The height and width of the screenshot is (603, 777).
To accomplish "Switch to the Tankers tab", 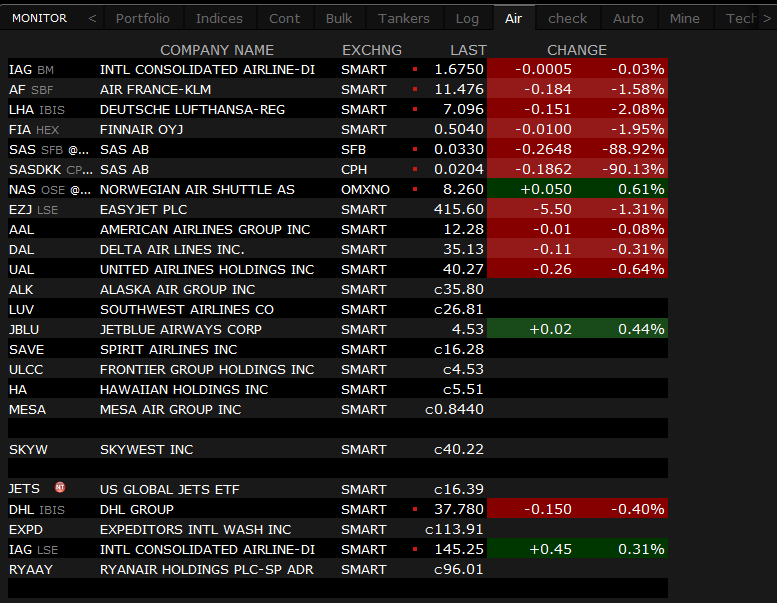I will (404, 18).
